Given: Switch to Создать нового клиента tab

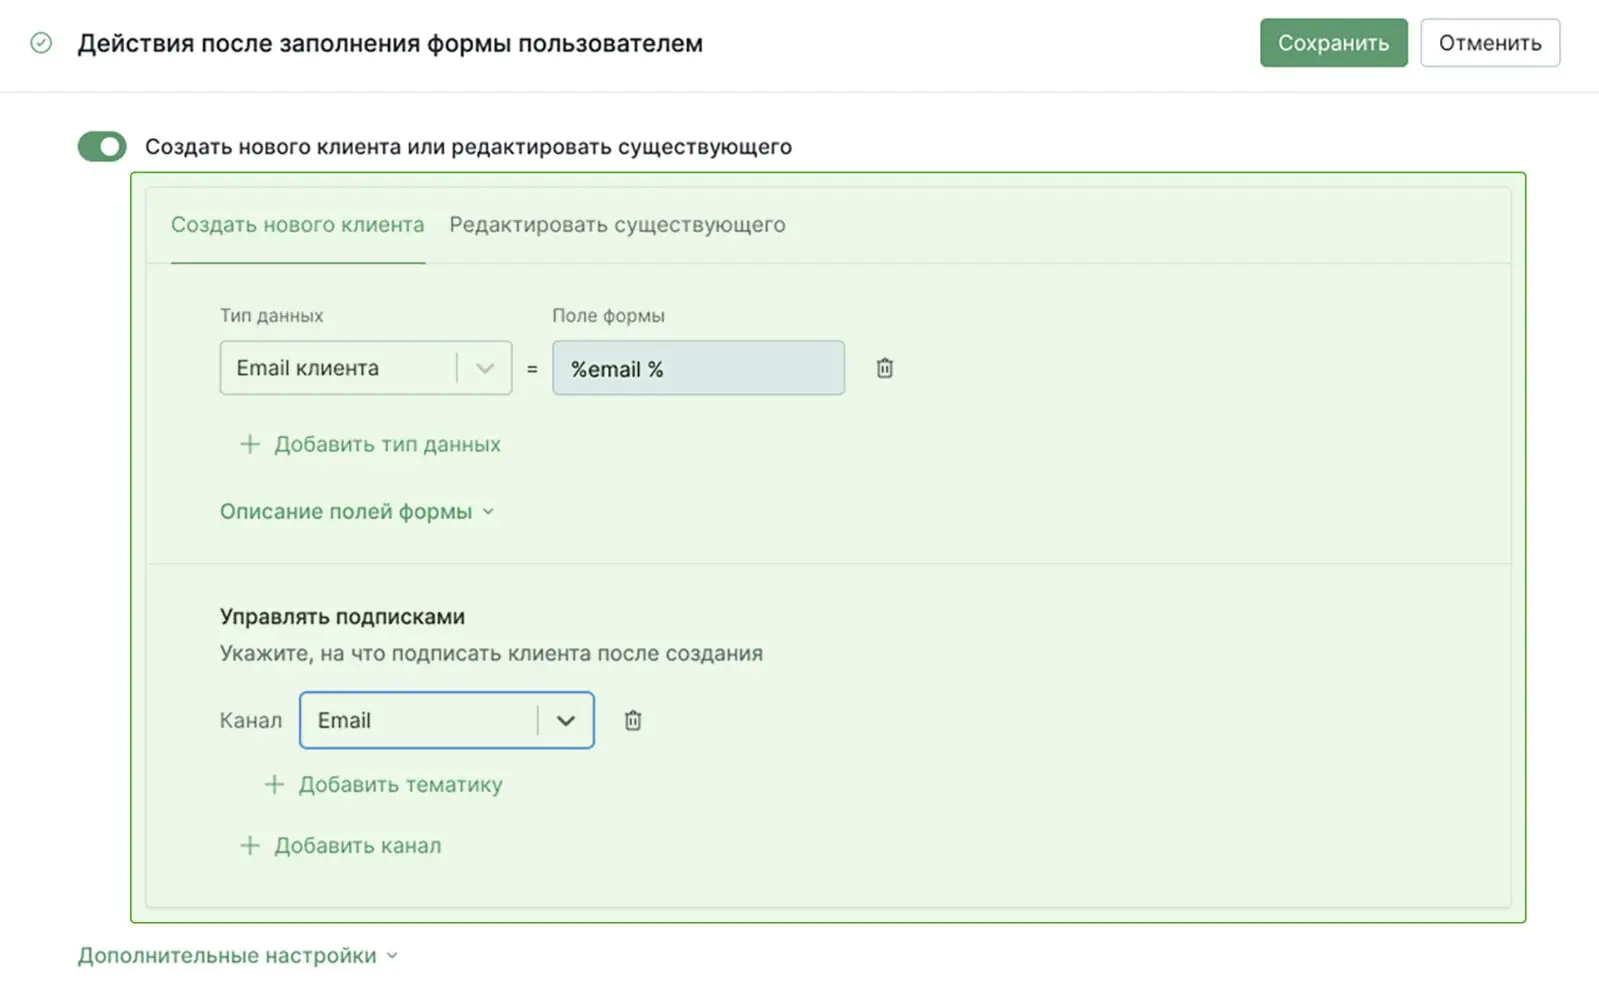Looking at the screenshot, I should tap(298, 224).
